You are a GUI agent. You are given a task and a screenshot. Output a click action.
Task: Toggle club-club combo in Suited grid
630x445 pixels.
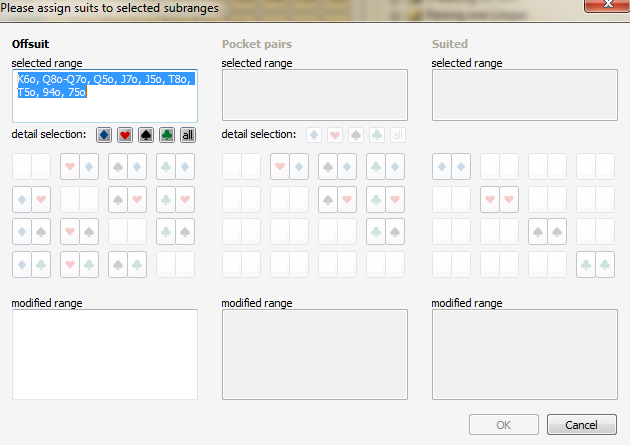[x=595, y=265]
